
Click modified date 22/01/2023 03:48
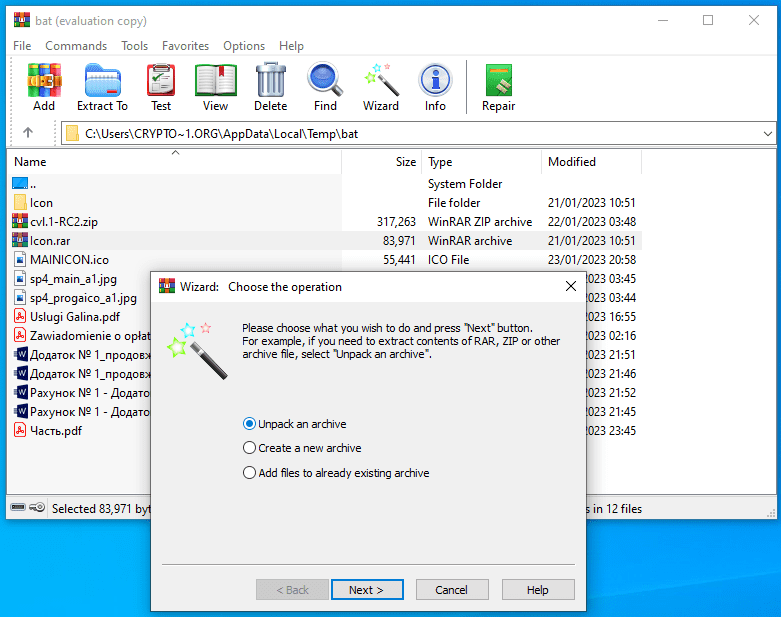pyautogui.click(x=592, y=222)
